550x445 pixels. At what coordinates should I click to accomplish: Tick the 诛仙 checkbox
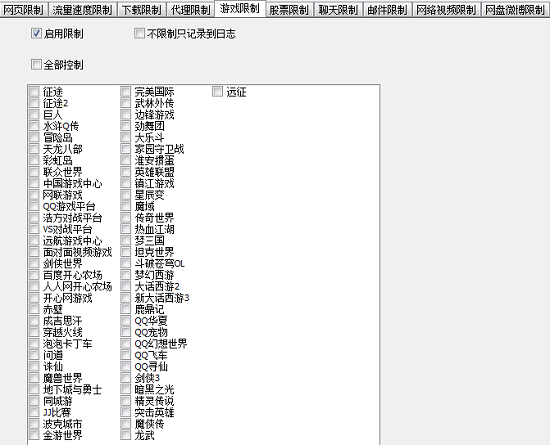[x=34, y=367]
